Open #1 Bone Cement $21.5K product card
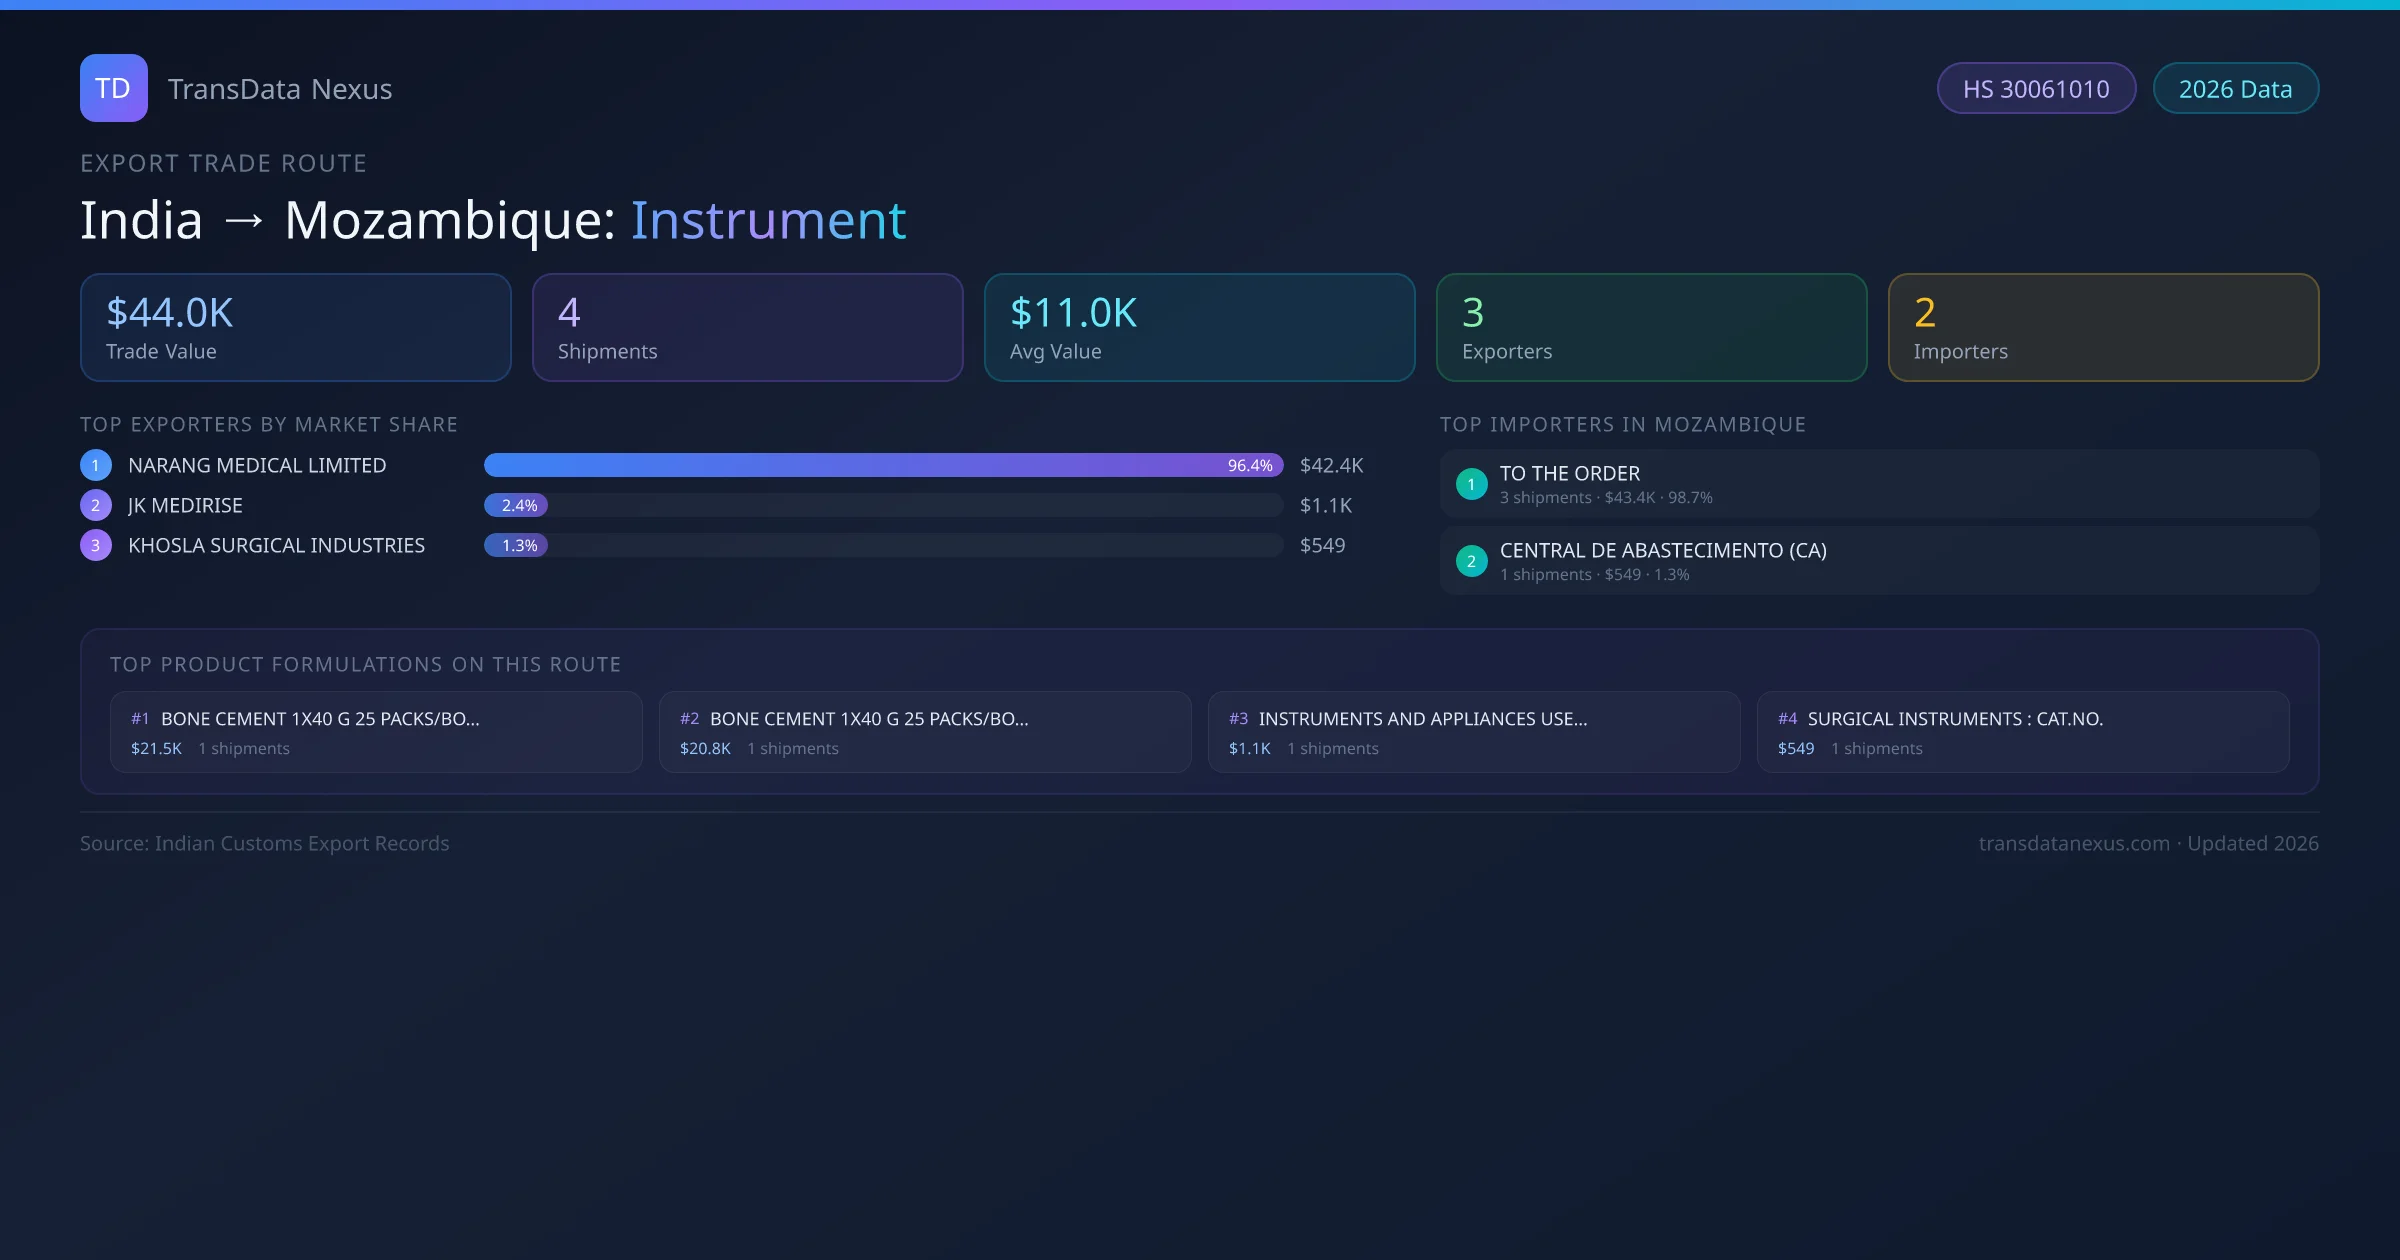This screenshot has height=1260, width=2400. tap(376, 732)
